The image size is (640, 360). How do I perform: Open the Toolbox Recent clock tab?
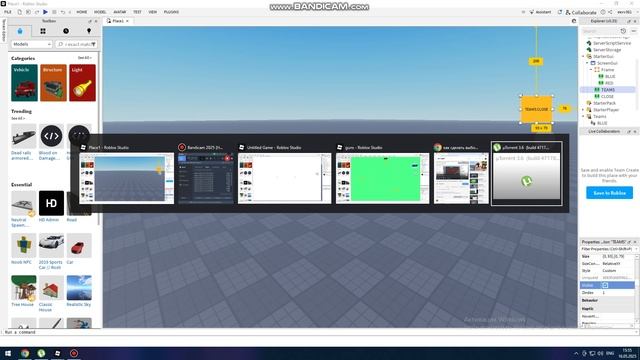[x=66, y=31]
